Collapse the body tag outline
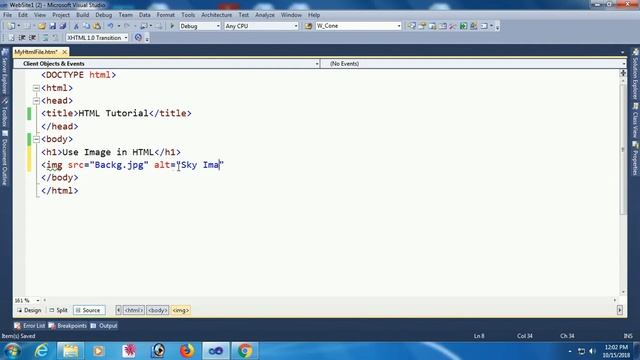 [x=36, y=139]
